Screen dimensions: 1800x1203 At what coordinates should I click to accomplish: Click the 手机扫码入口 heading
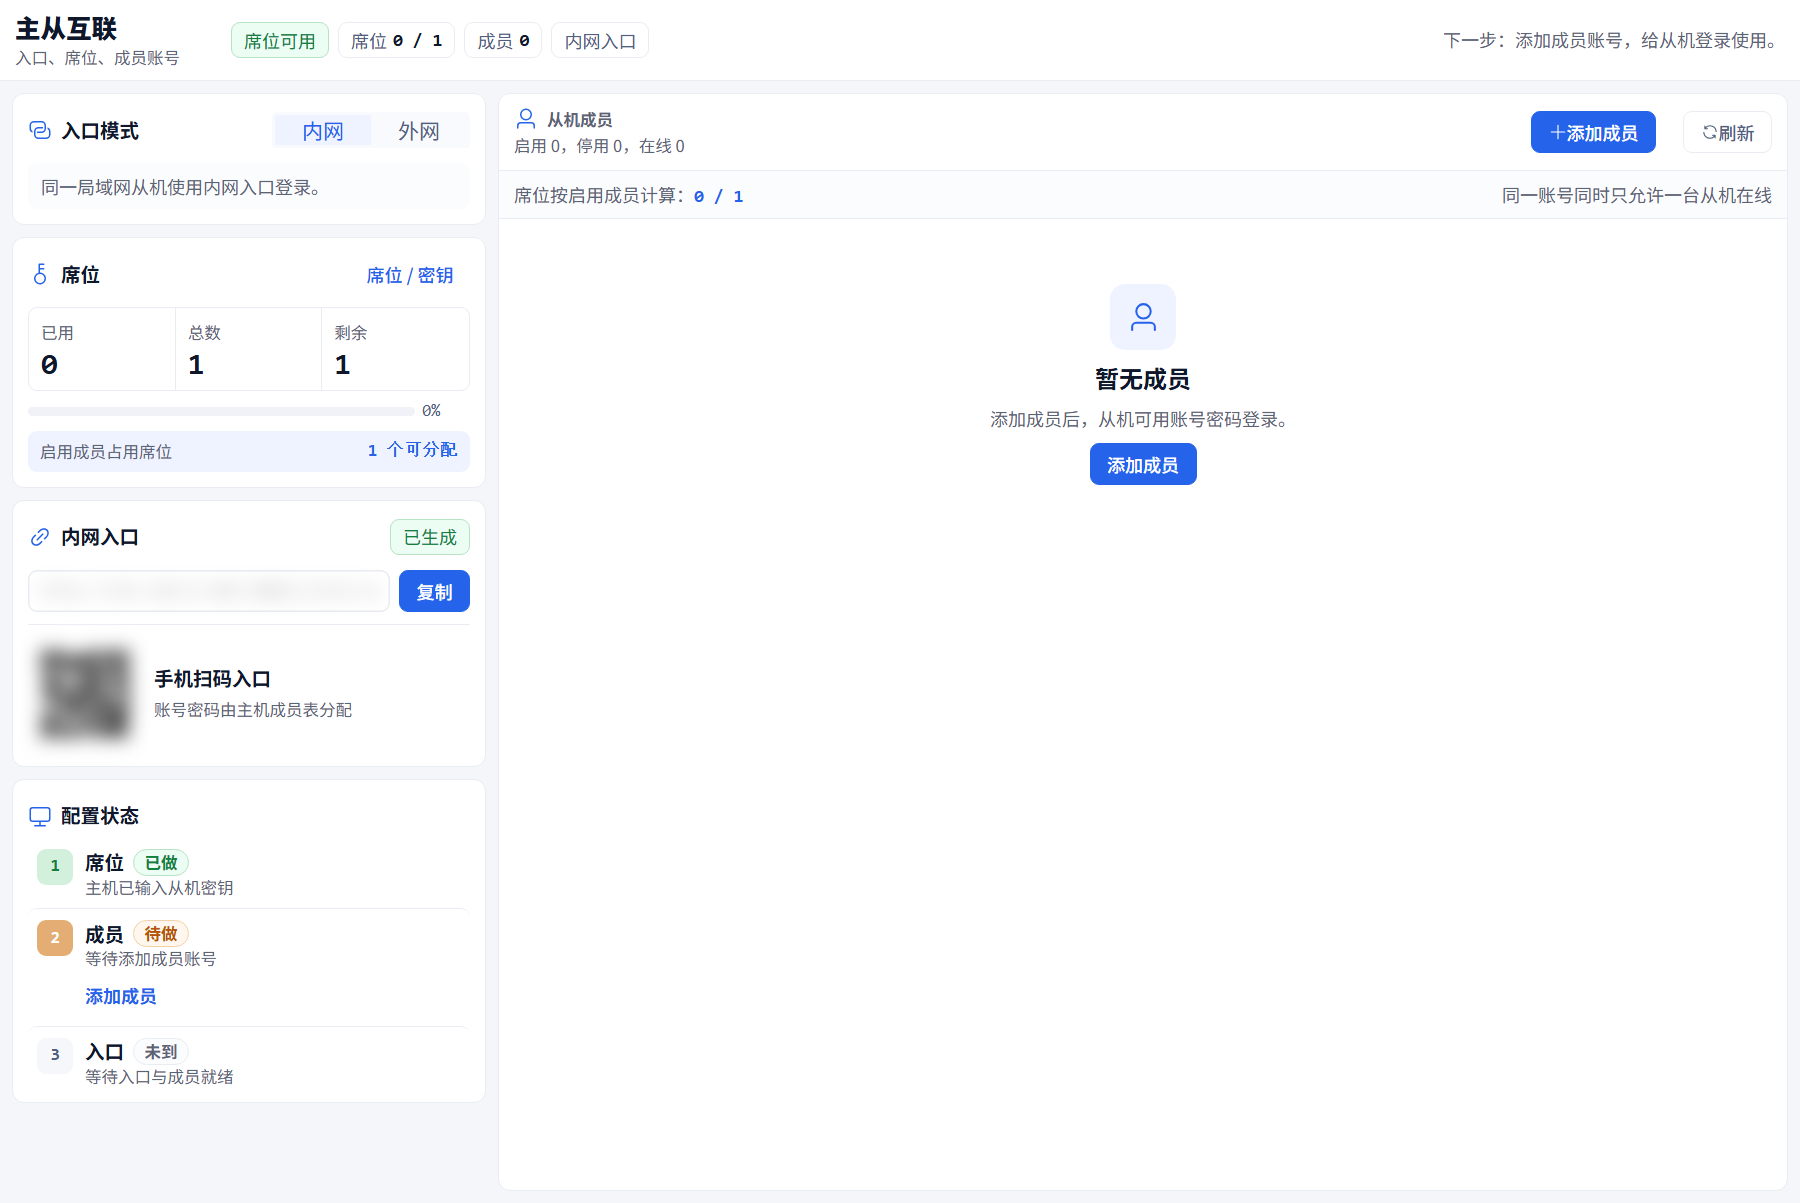[212, 679]
